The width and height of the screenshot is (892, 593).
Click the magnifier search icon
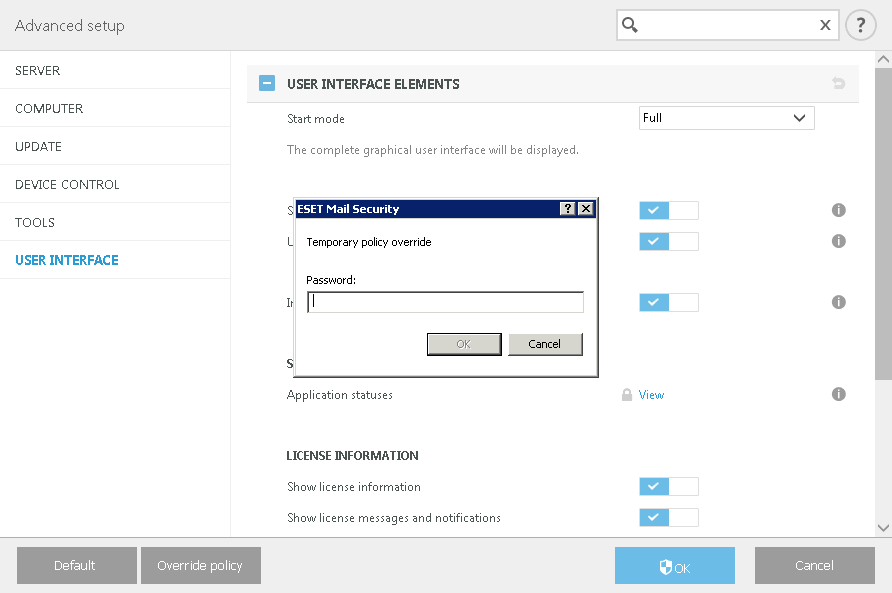pyautogui.click(x=630, y=25)
